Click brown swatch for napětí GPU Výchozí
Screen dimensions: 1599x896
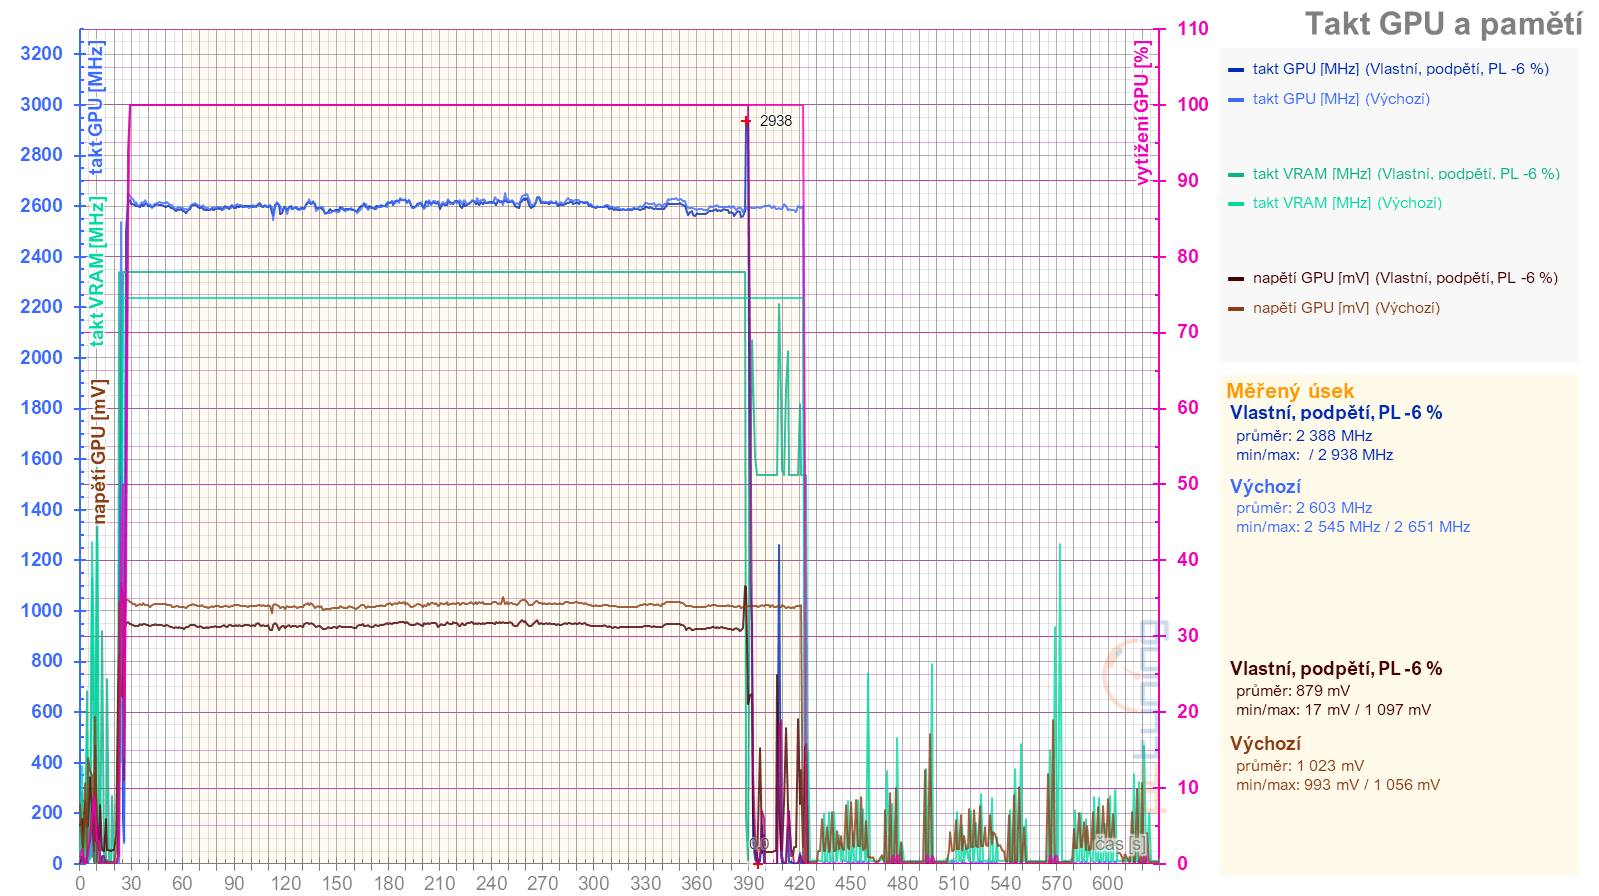[1236, 309]
